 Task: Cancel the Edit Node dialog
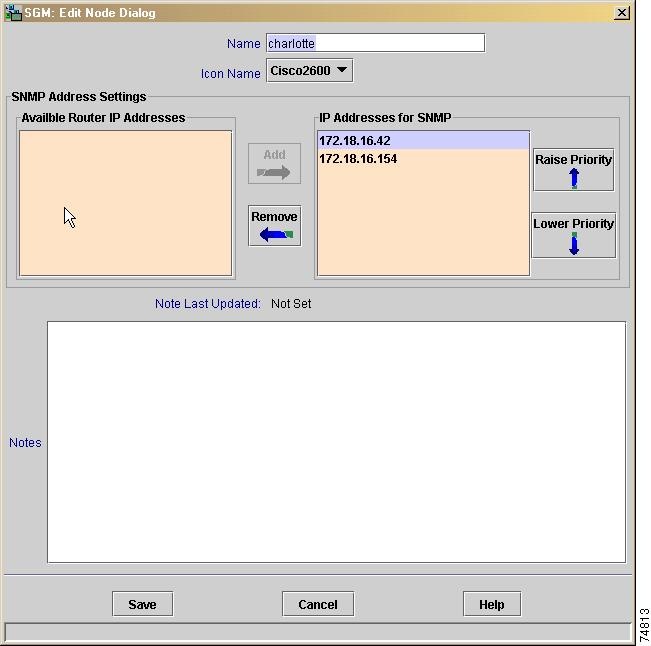coord(318,604)
